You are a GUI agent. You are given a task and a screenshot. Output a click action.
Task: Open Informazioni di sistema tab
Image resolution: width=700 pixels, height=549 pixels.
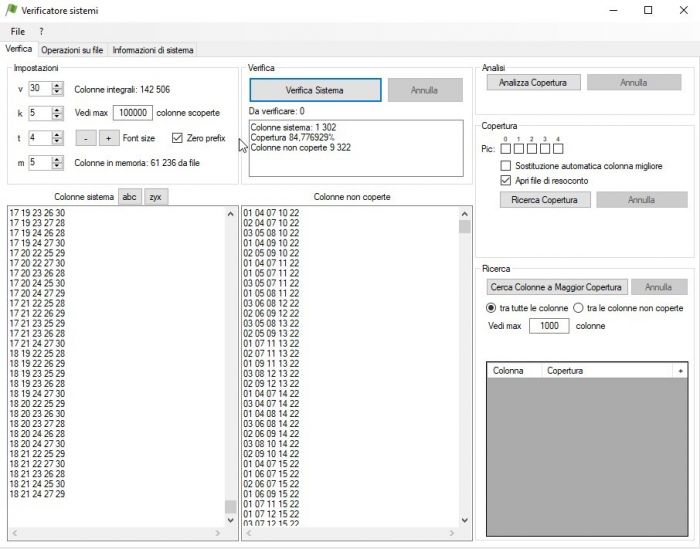tap(153, 50)
